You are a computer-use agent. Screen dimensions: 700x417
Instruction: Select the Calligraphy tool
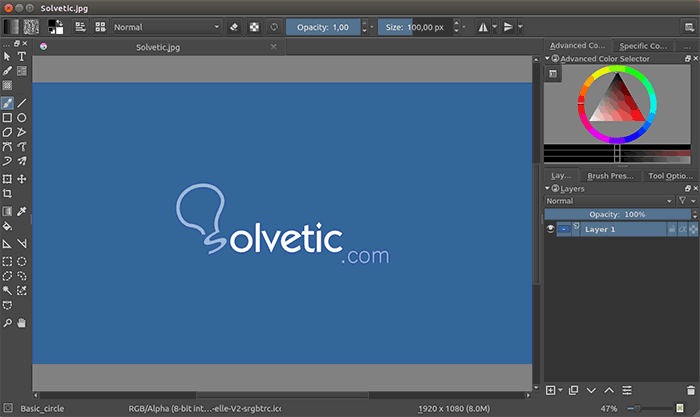7,71
